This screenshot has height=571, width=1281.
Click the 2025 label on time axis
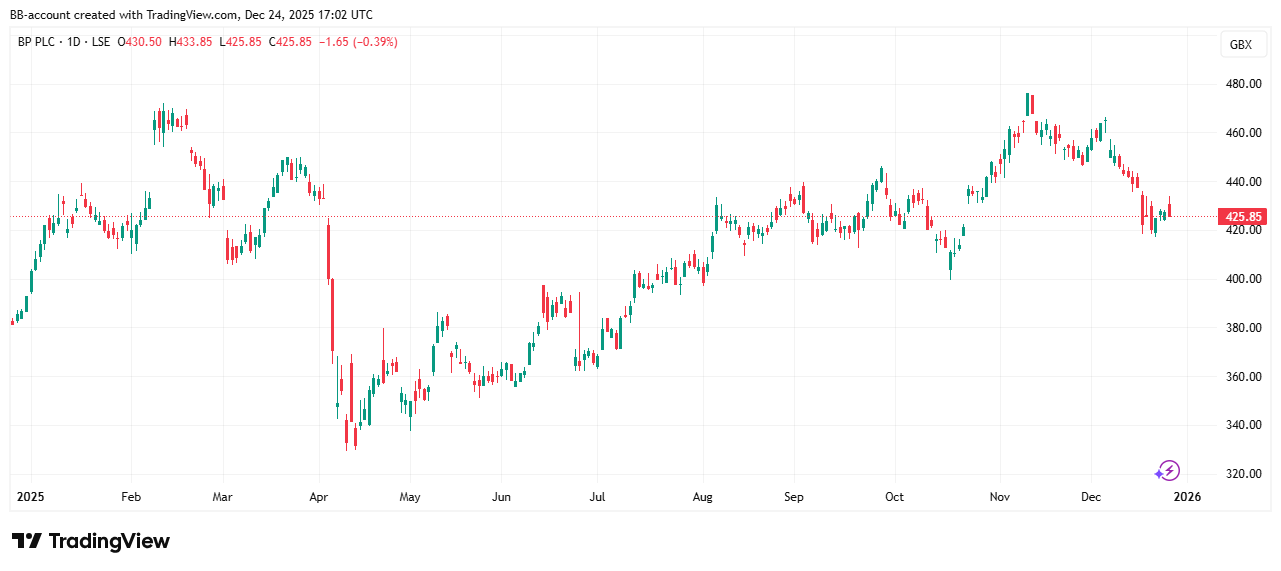31,496
